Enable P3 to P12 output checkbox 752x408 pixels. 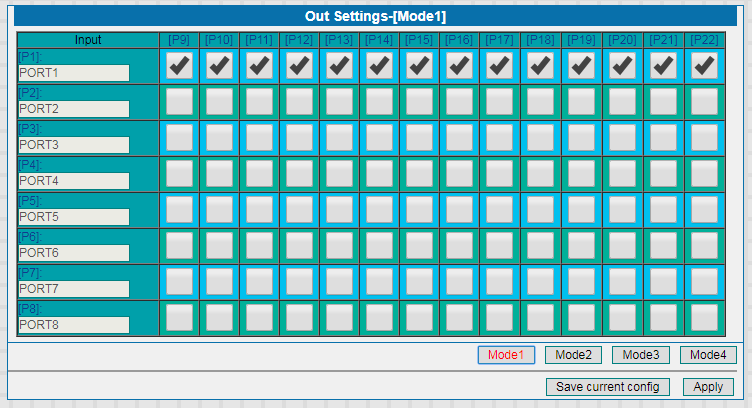[x=299, y=138]
